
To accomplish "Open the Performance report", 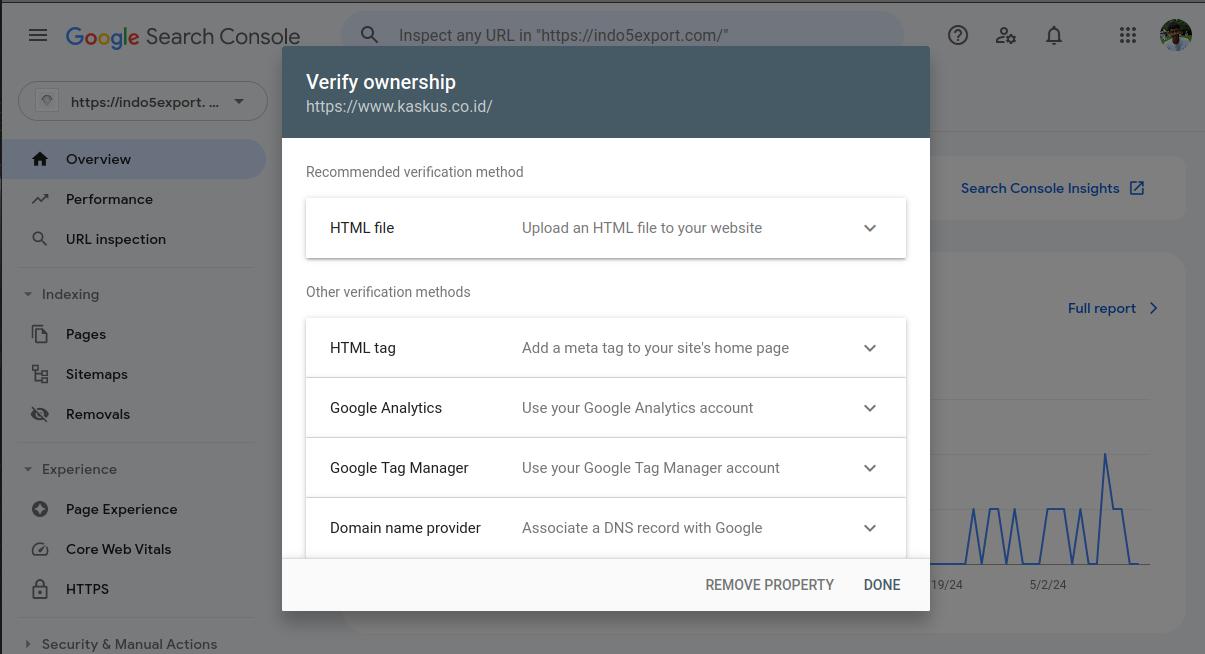I will [133, 199].
